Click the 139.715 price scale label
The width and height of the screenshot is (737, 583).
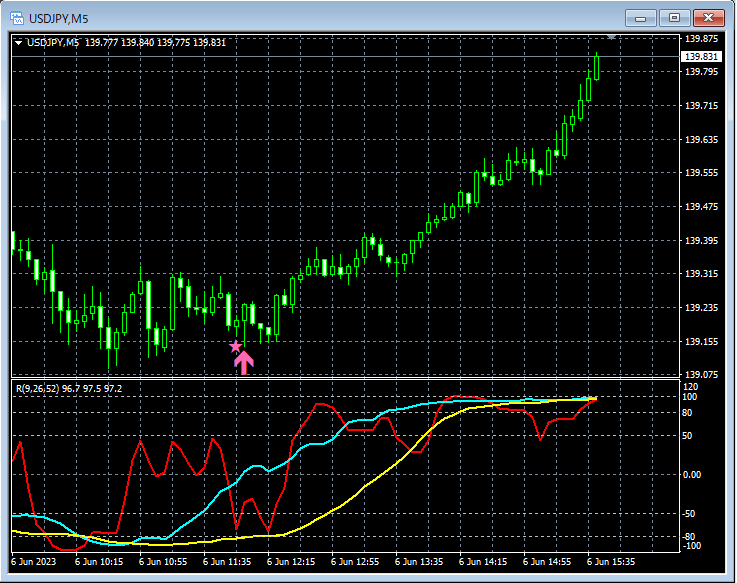pos(701,106)
